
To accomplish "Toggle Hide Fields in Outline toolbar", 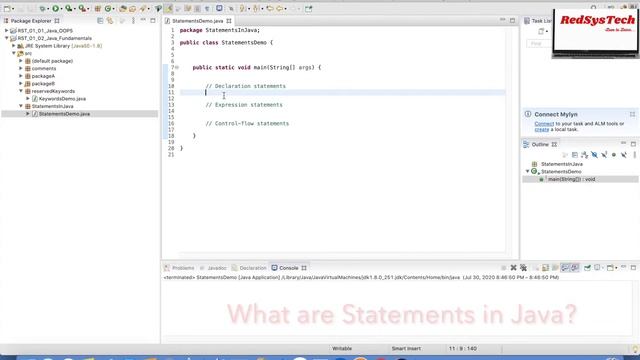I will point(594,155).
